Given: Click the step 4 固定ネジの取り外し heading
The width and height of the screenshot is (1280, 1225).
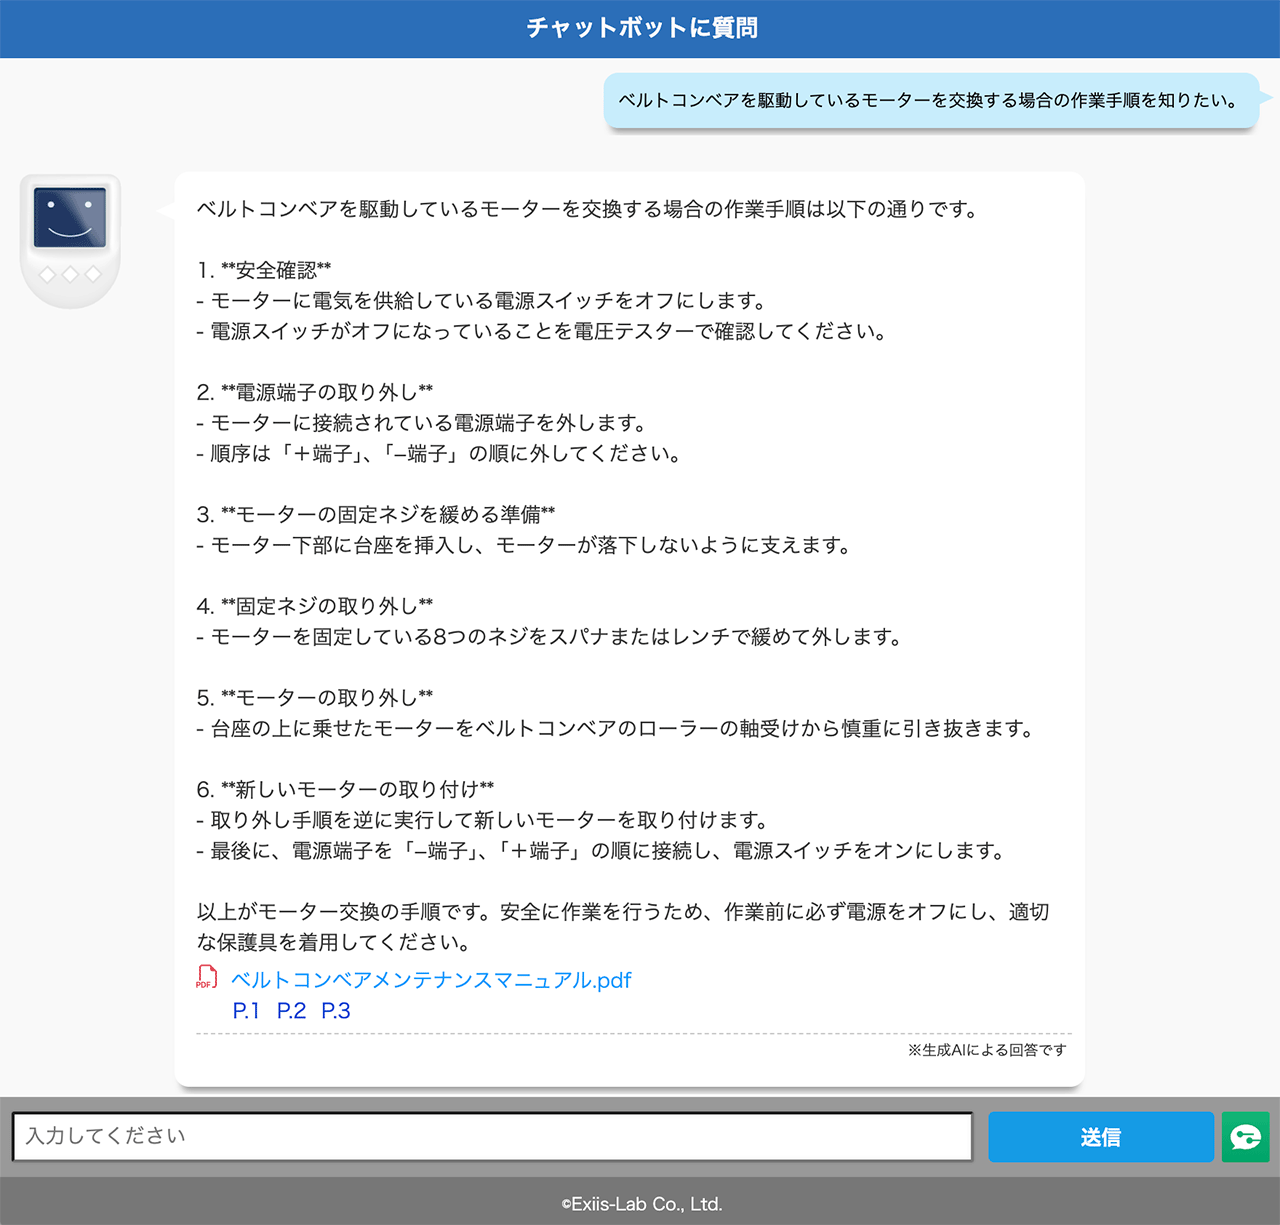Looking at the screenshot, I should [315, 606].
